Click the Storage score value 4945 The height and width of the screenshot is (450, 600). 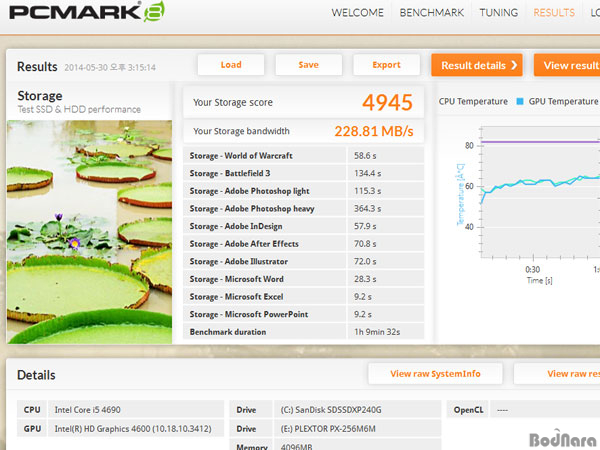388,102
